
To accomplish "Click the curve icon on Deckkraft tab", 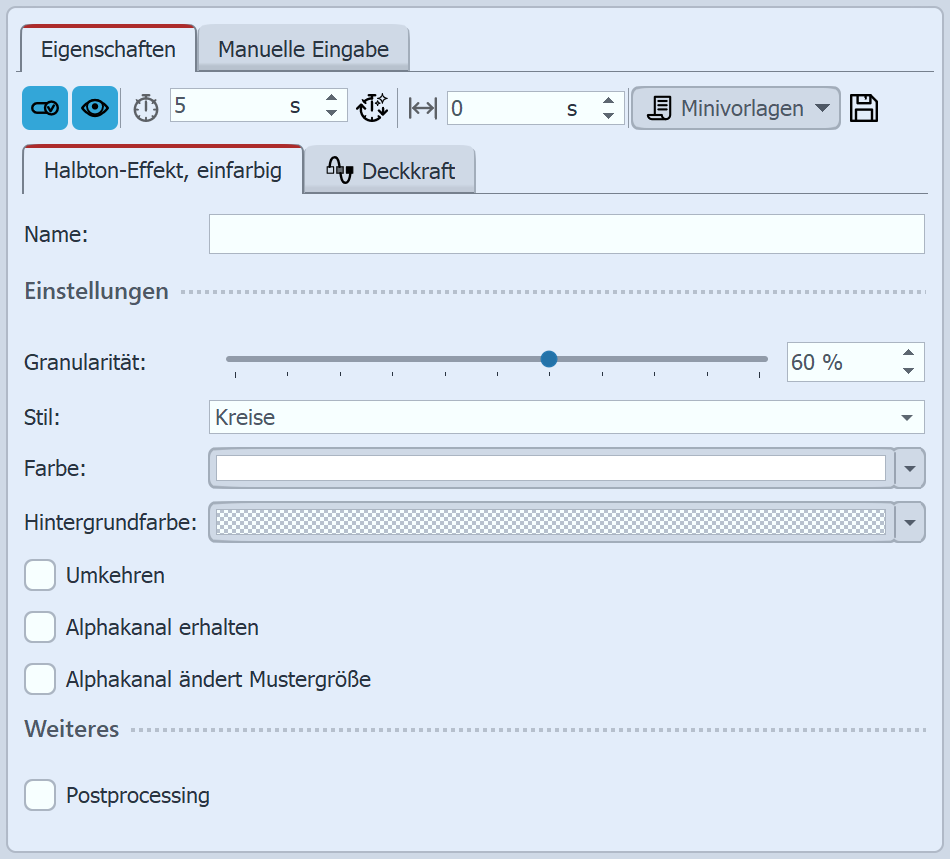I will 340,171.
